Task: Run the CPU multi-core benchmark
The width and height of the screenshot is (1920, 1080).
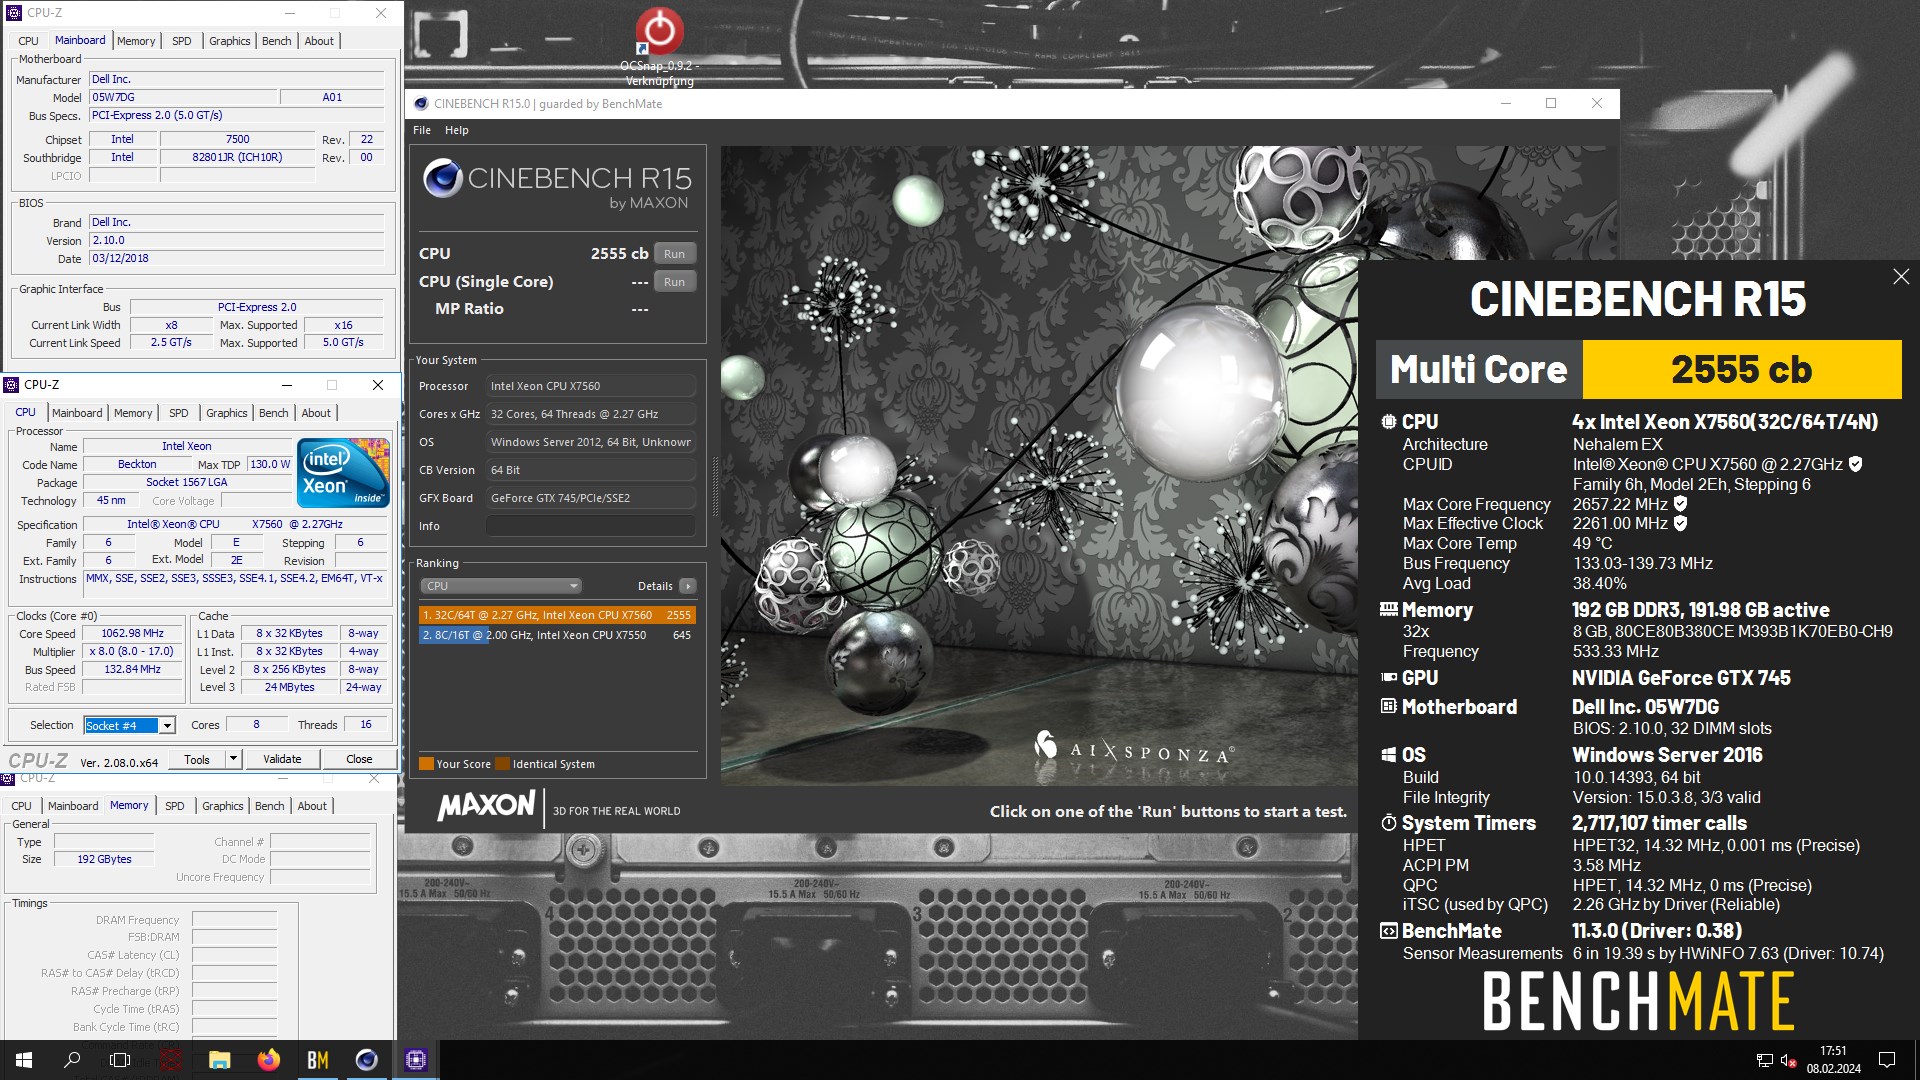Action: point(675,254)
